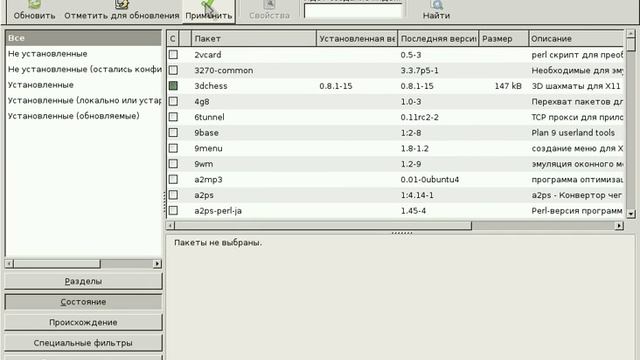This screenshot has height=360, width=640.
Task: Toggle the status checkbox for 6tunnel
Action: 173,117
